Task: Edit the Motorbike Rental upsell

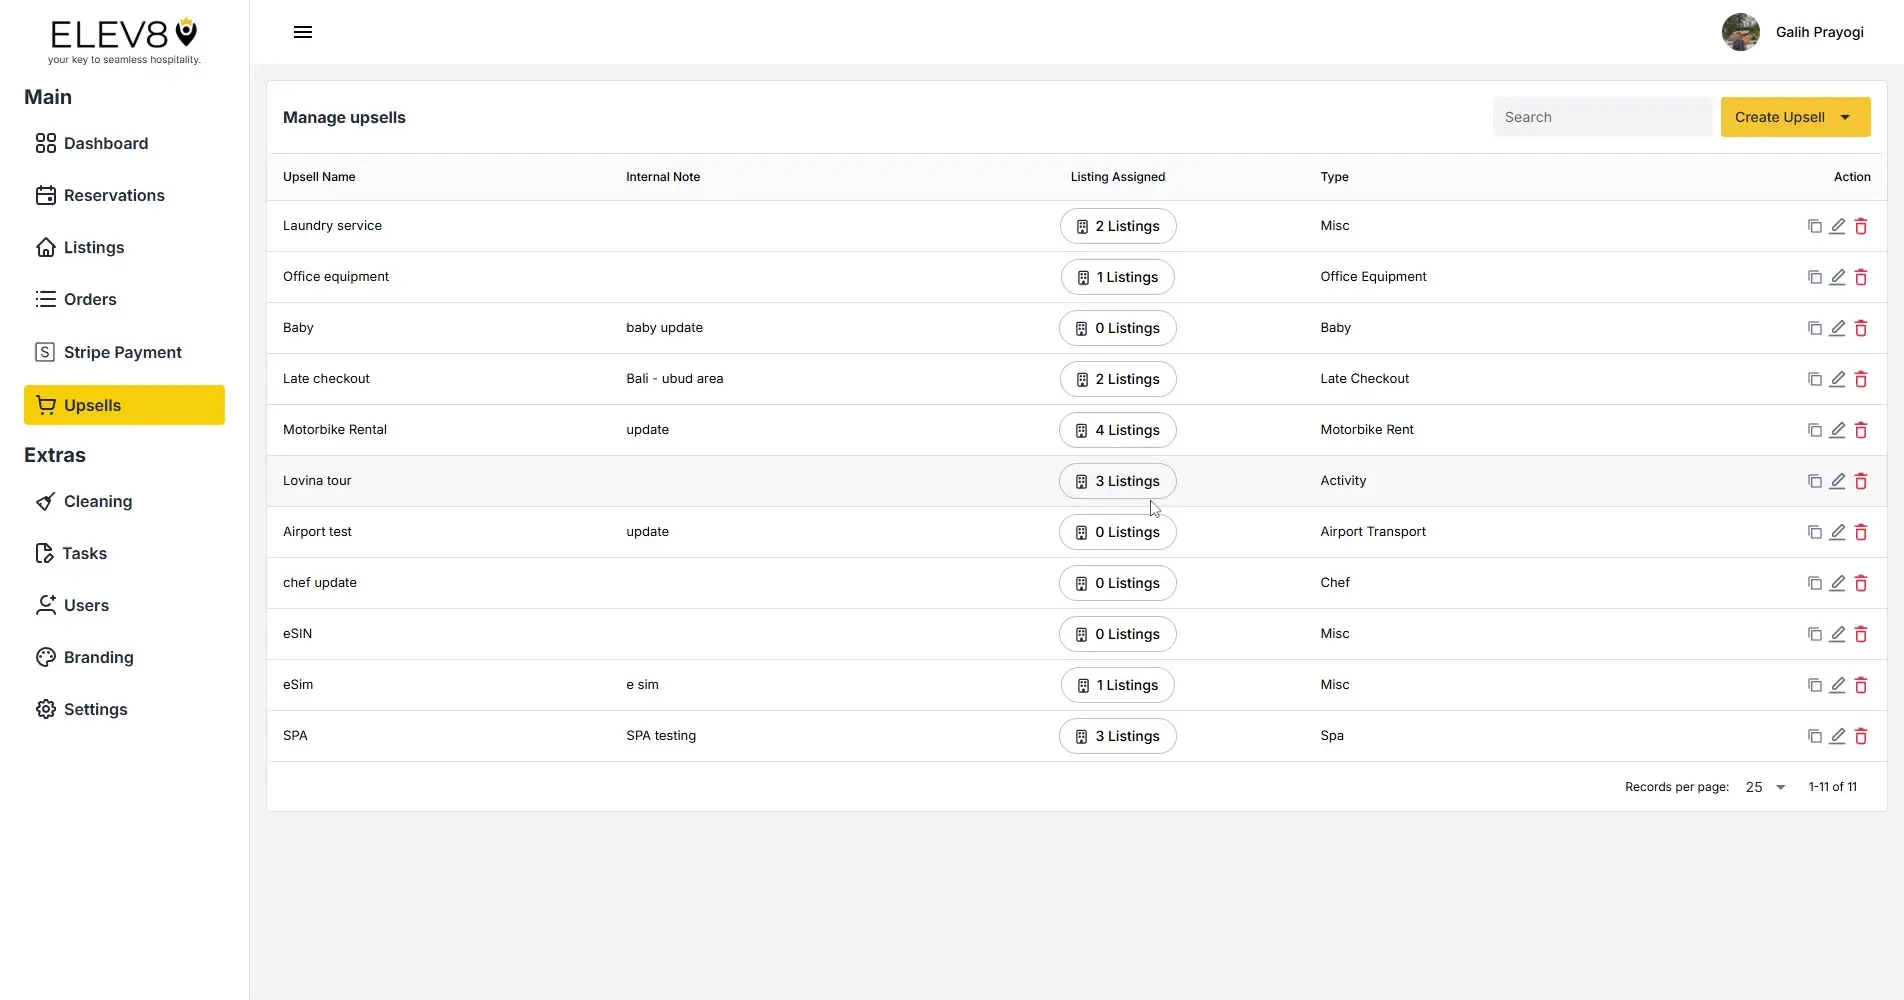Action: [1838, 430]
